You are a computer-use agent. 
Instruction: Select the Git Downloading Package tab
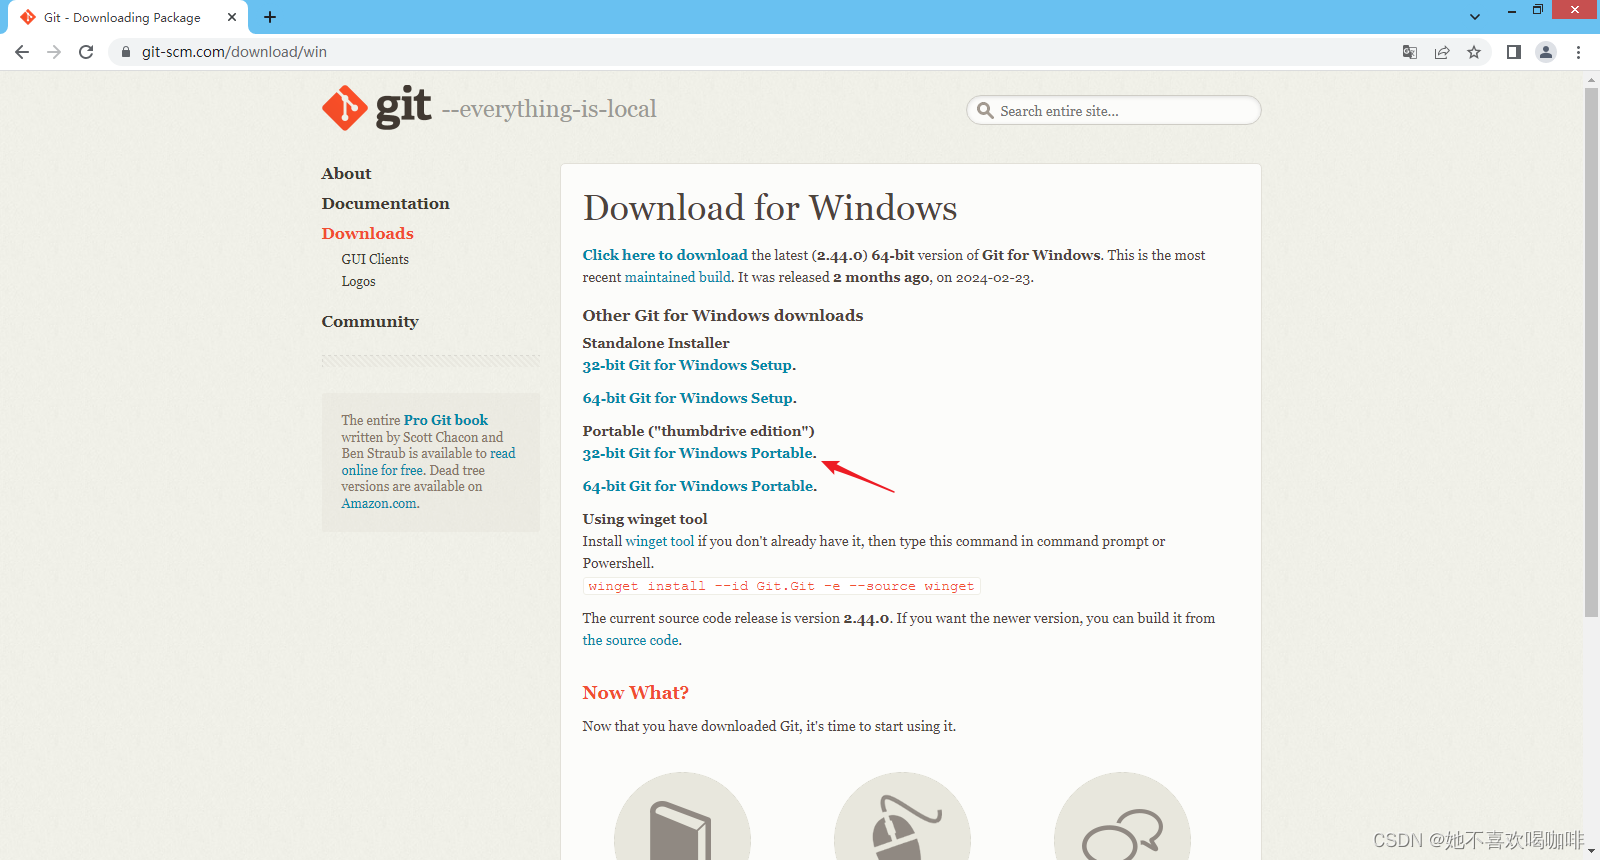[x=128, y=17]
